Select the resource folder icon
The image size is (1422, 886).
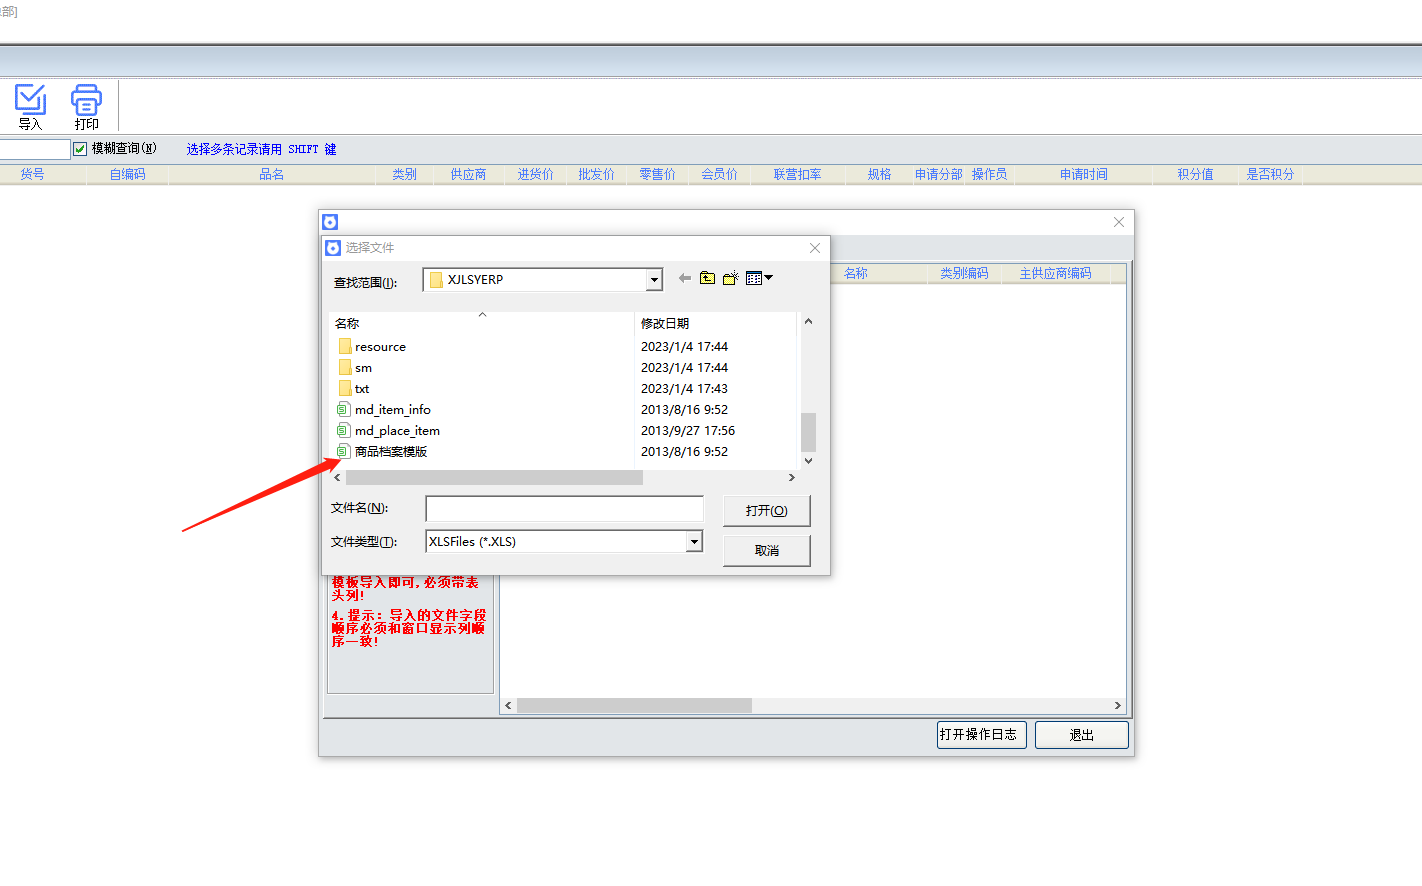pyautogui.click(x=345, y=346)
